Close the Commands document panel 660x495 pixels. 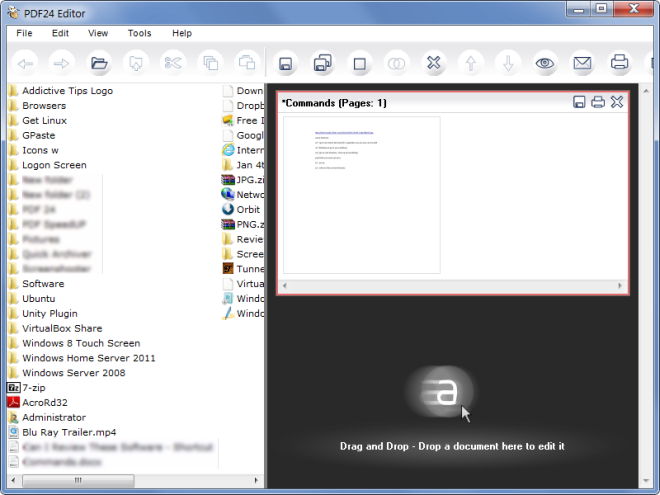(x=617, y=102)
